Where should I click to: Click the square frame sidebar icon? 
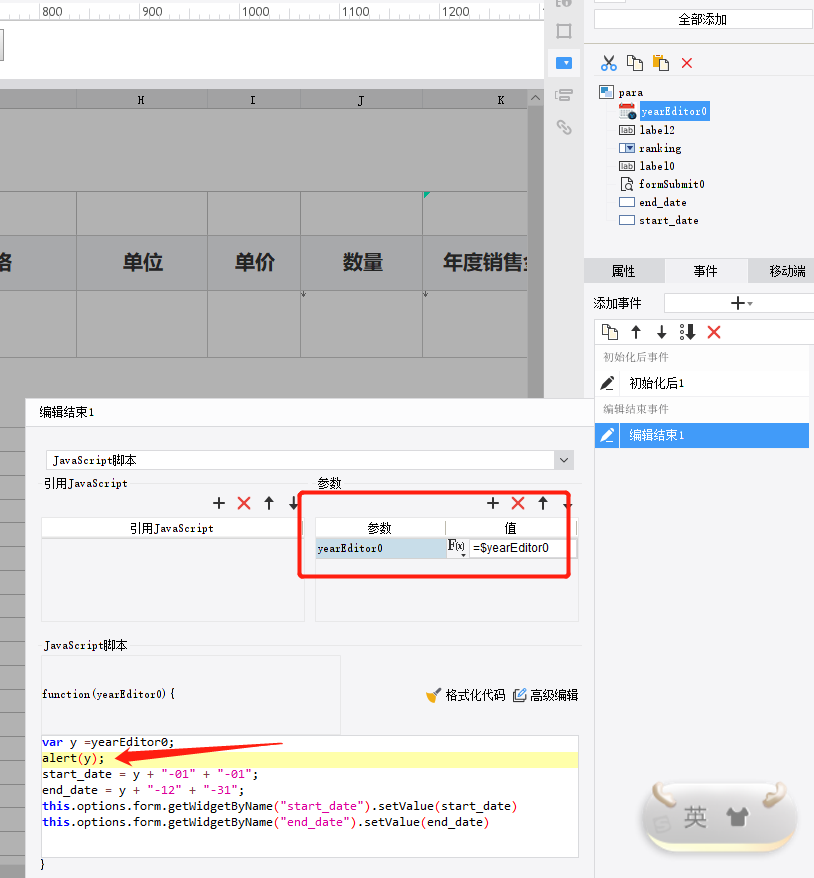pyautogui.click(x=564, y=31)
